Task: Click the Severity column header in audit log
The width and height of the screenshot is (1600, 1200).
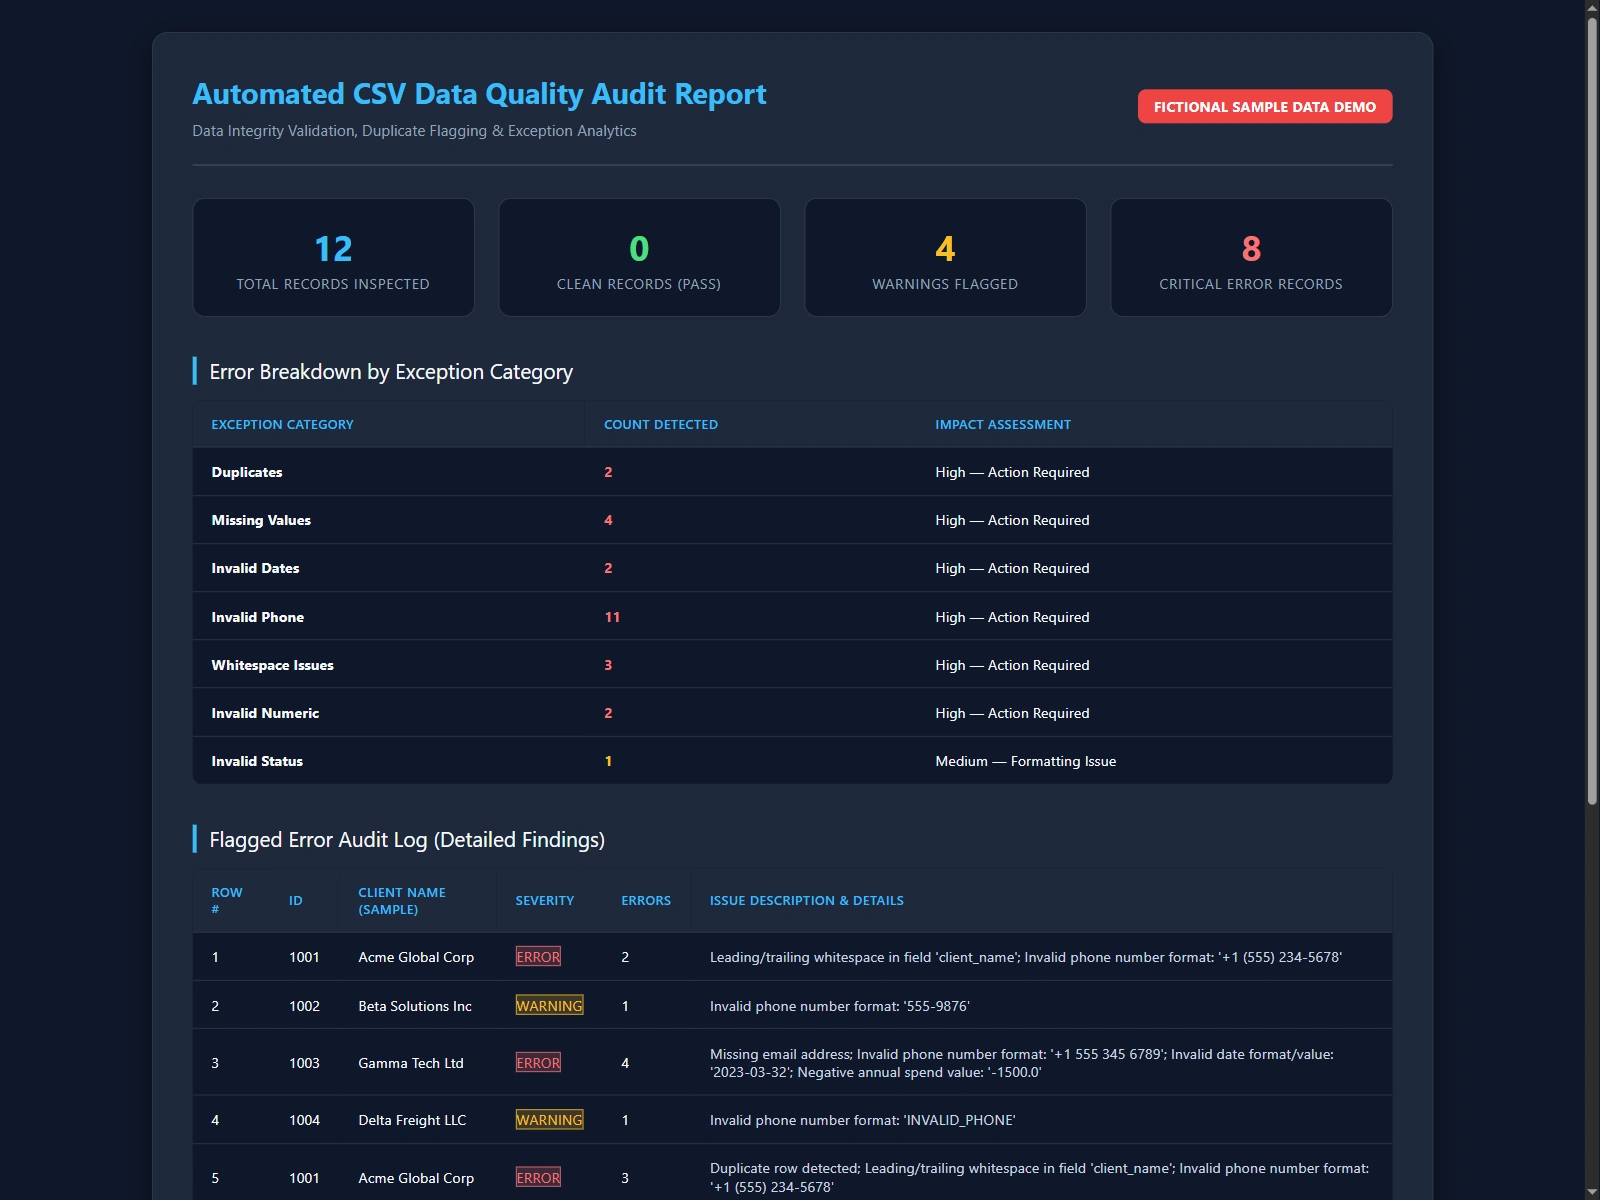Action: coord(545,901)
